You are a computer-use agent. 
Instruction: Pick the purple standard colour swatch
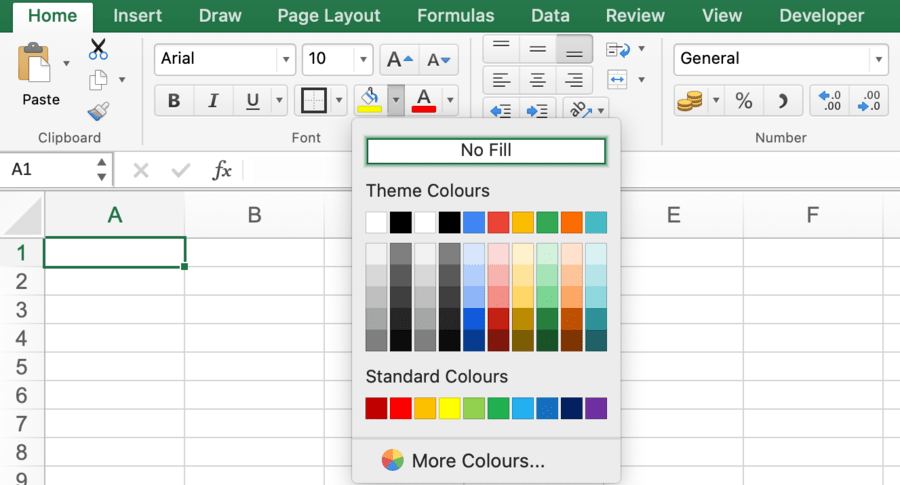(596, 408)
